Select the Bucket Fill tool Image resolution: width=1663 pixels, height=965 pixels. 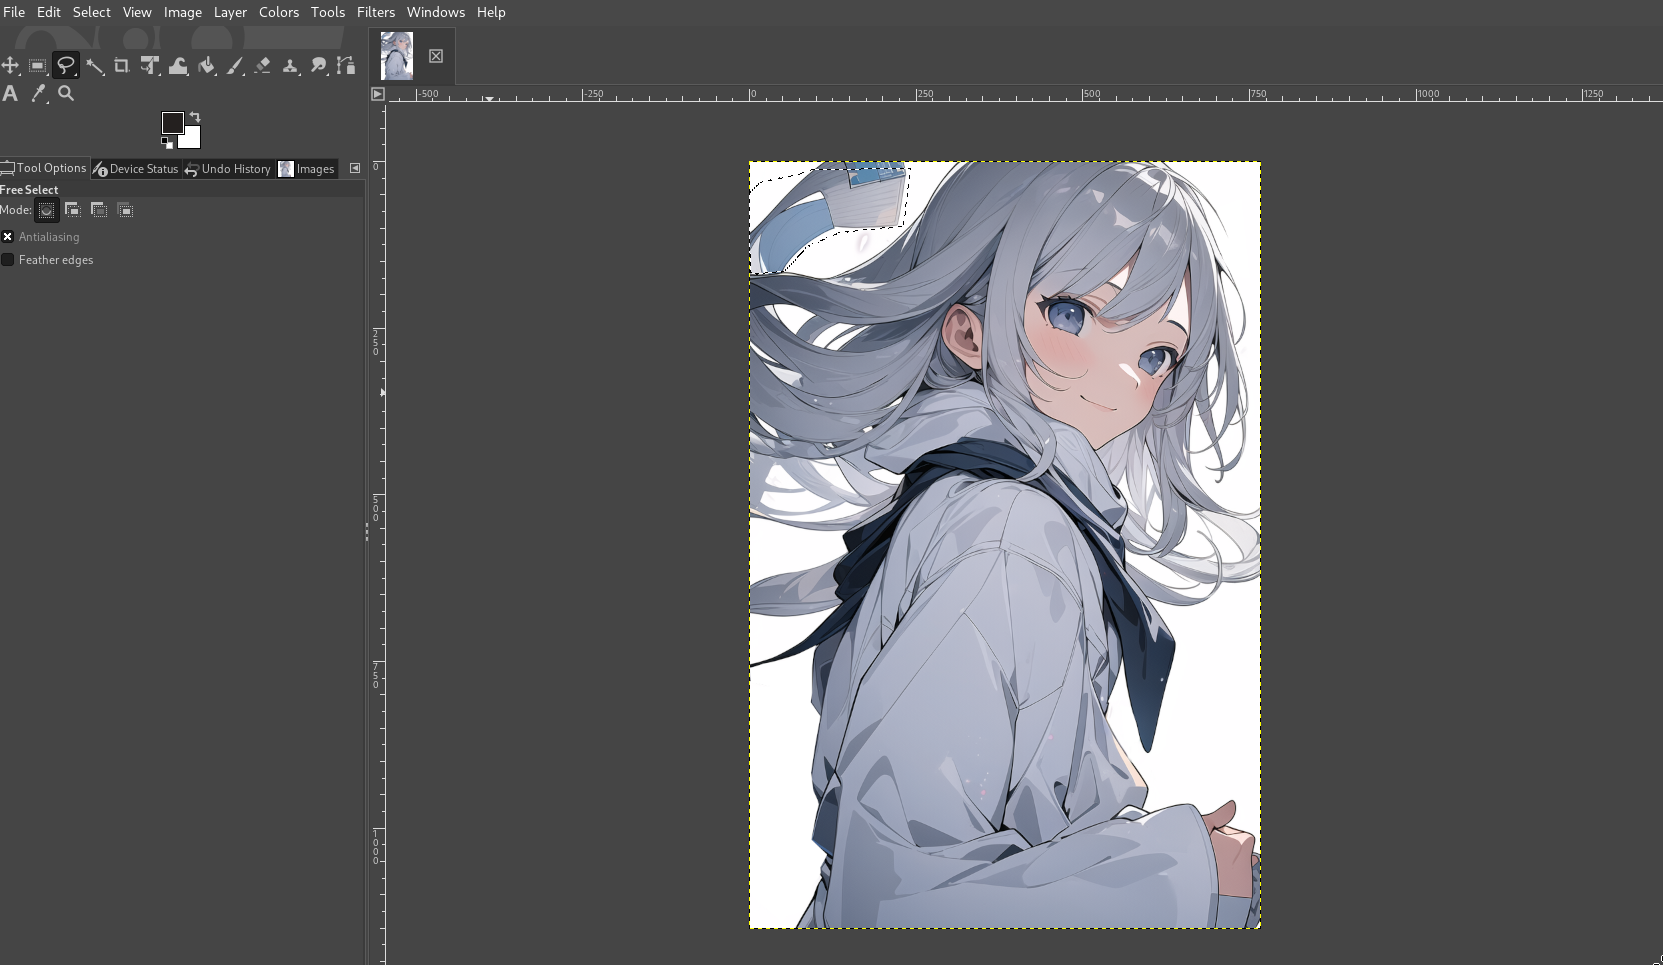click(x=206, y=66)
